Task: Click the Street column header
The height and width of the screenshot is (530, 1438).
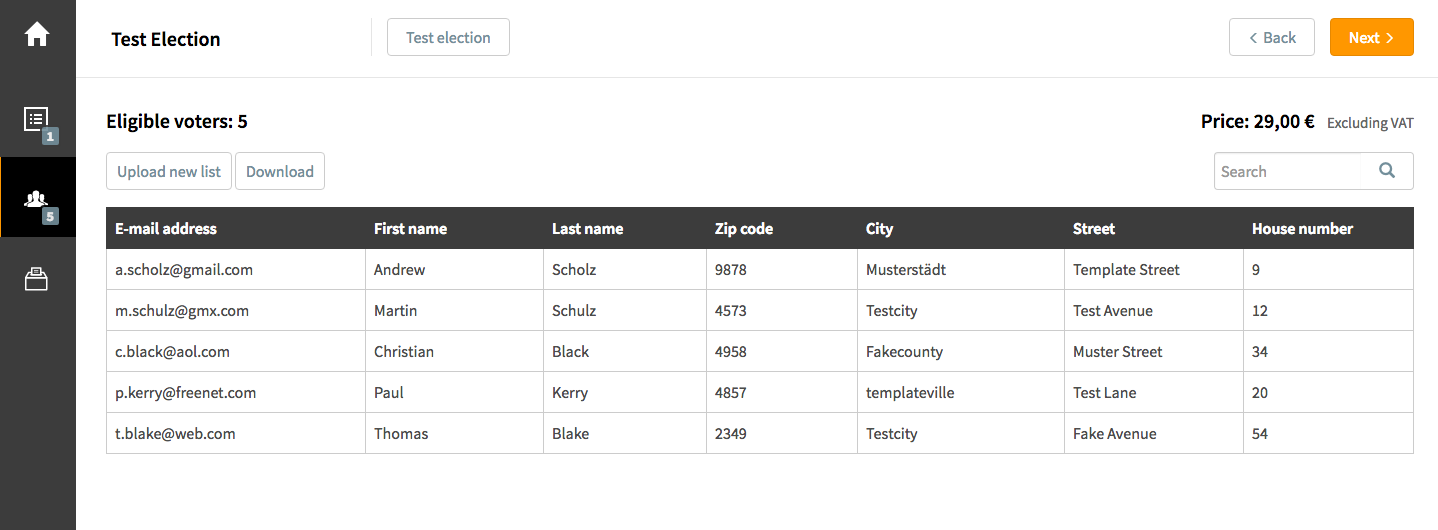Action: coord(1093,229)
